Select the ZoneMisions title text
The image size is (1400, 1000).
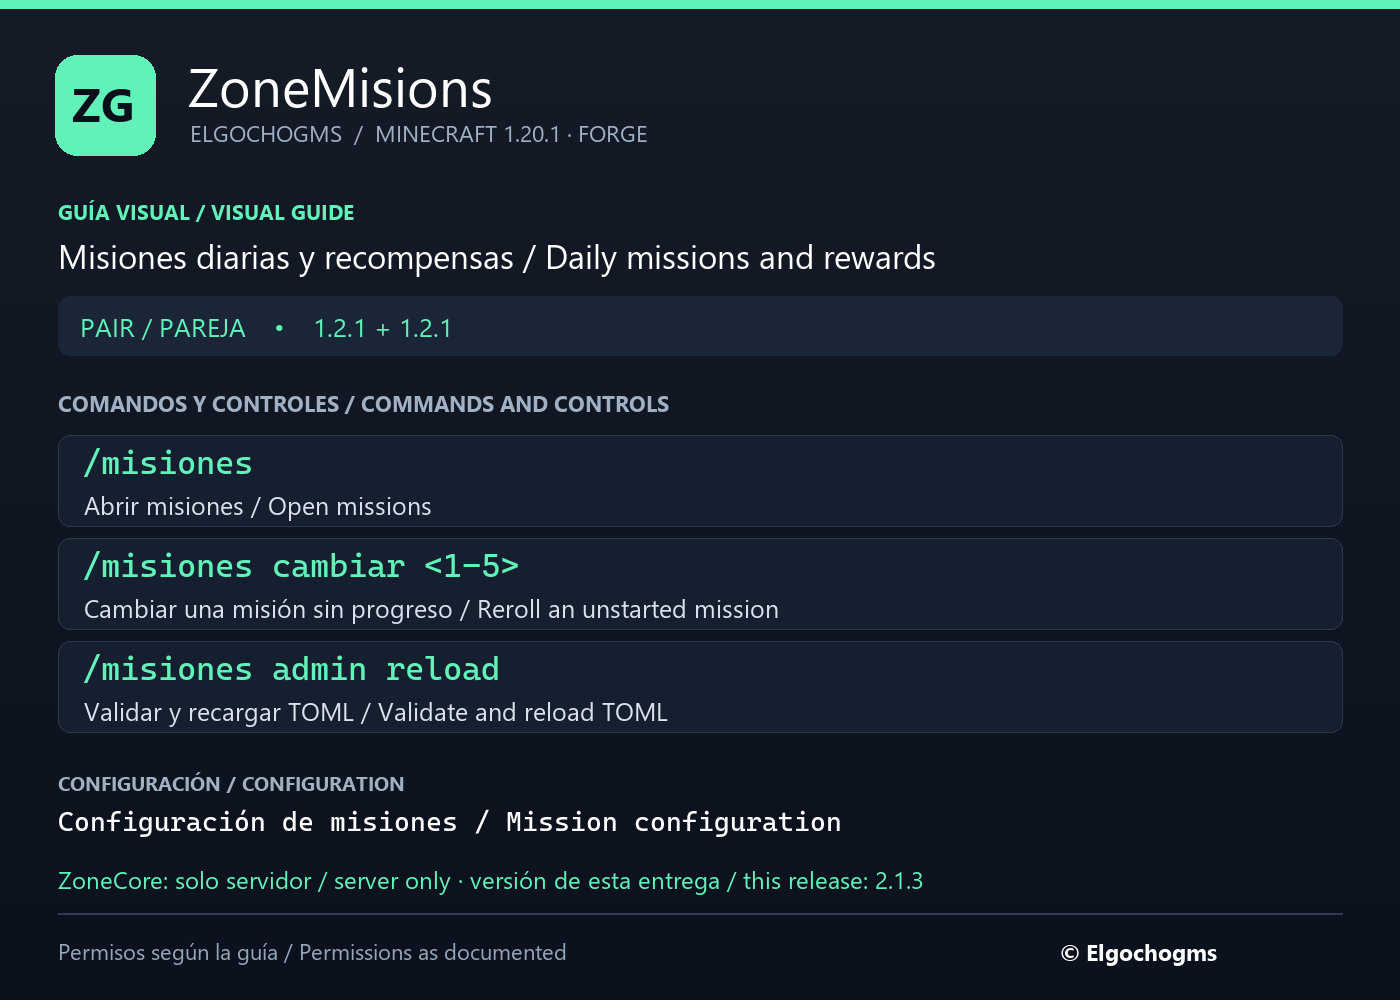point(340,89)
